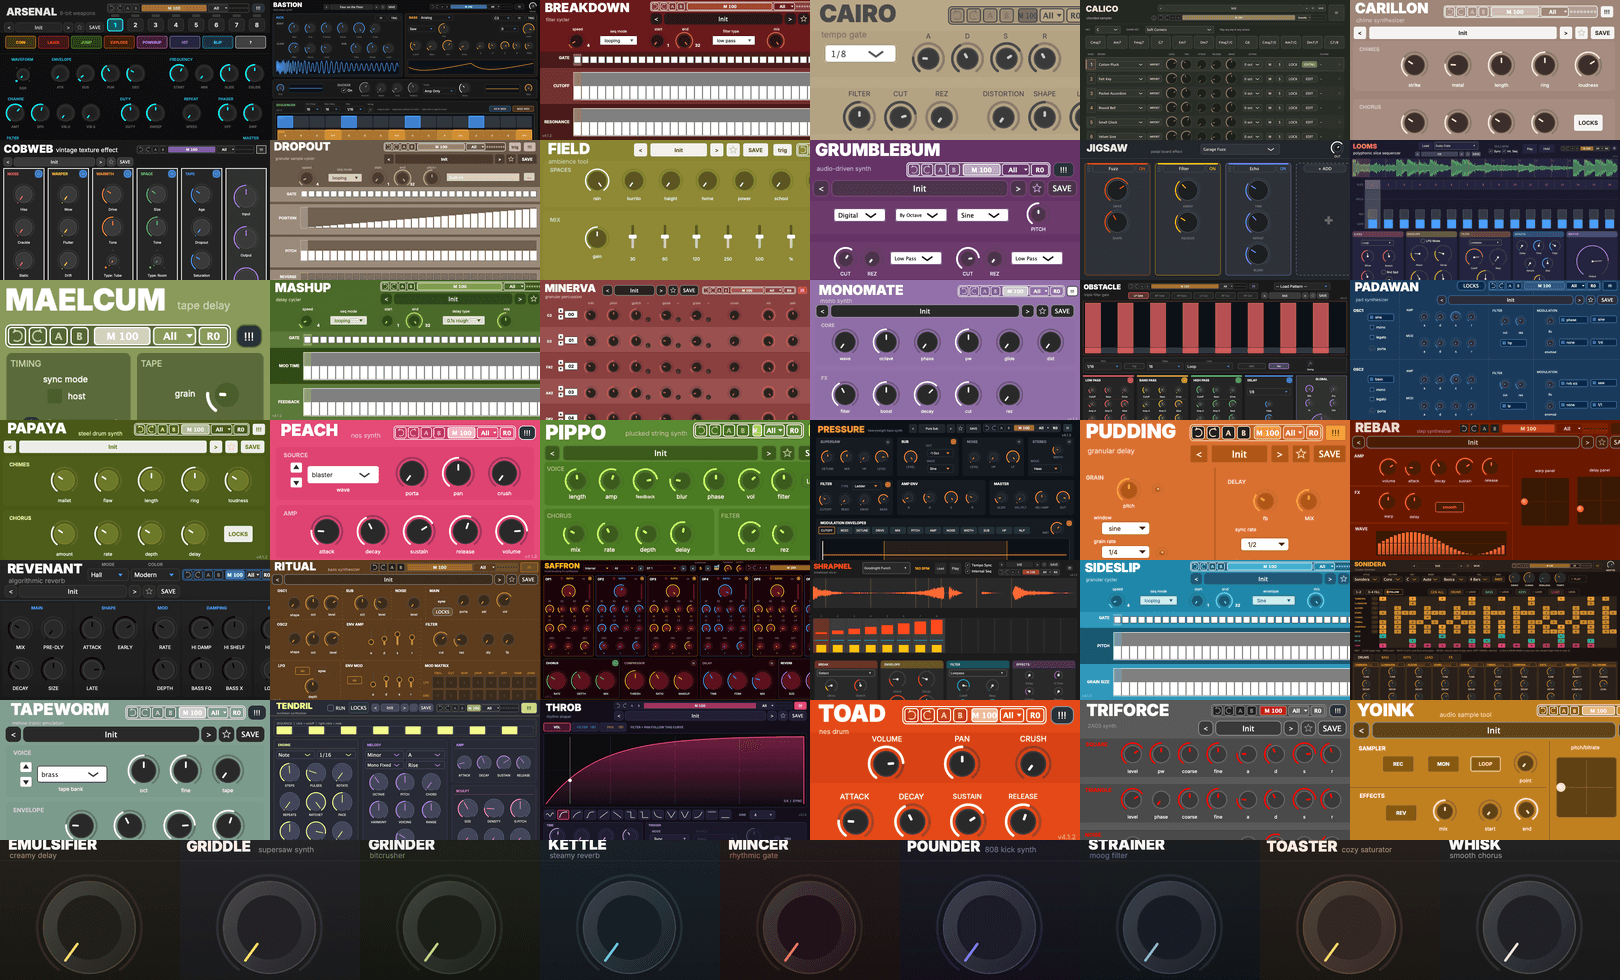This screenshot has height=980, width=1620.
Task: Select slot 1 in the Arsenal number row
Action: [115, 25]
